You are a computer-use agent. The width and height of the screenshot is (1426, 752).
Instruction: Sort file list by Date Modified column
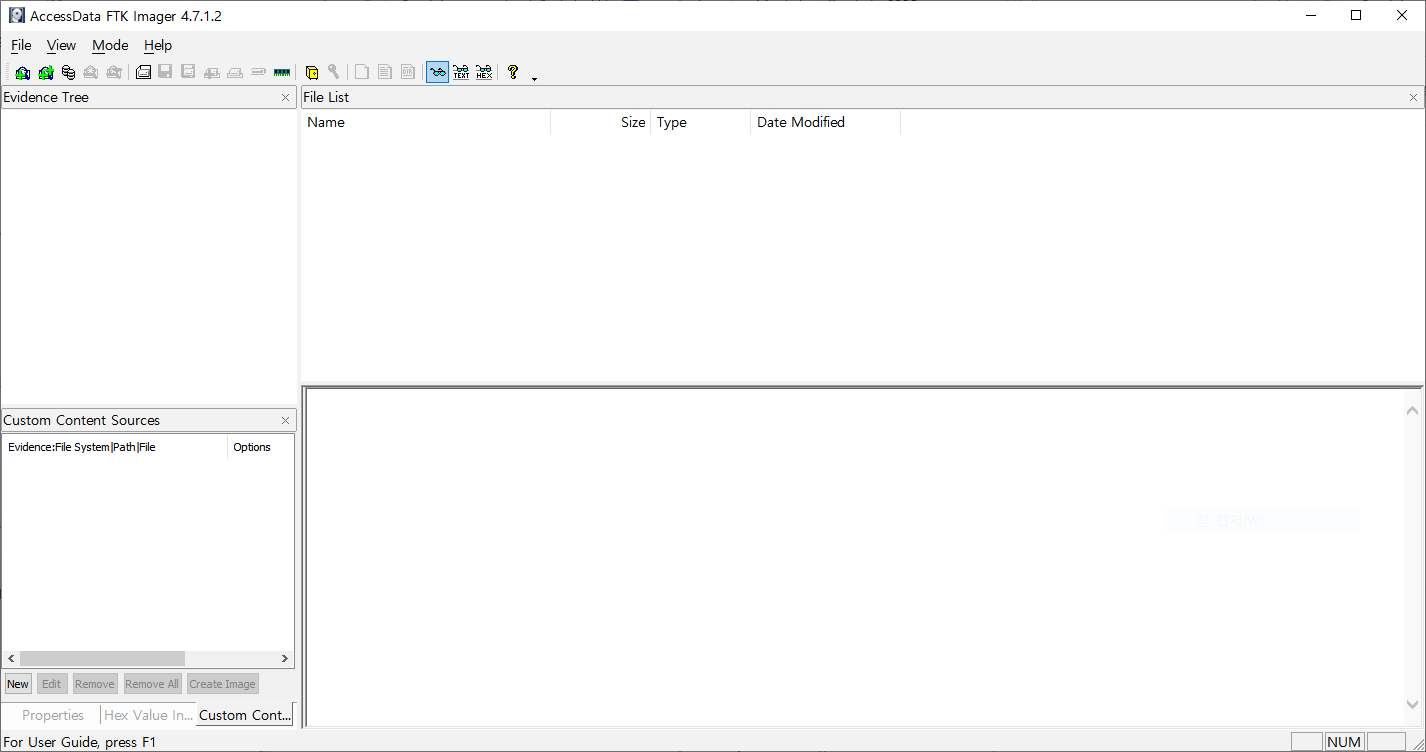tap(826, 122)
